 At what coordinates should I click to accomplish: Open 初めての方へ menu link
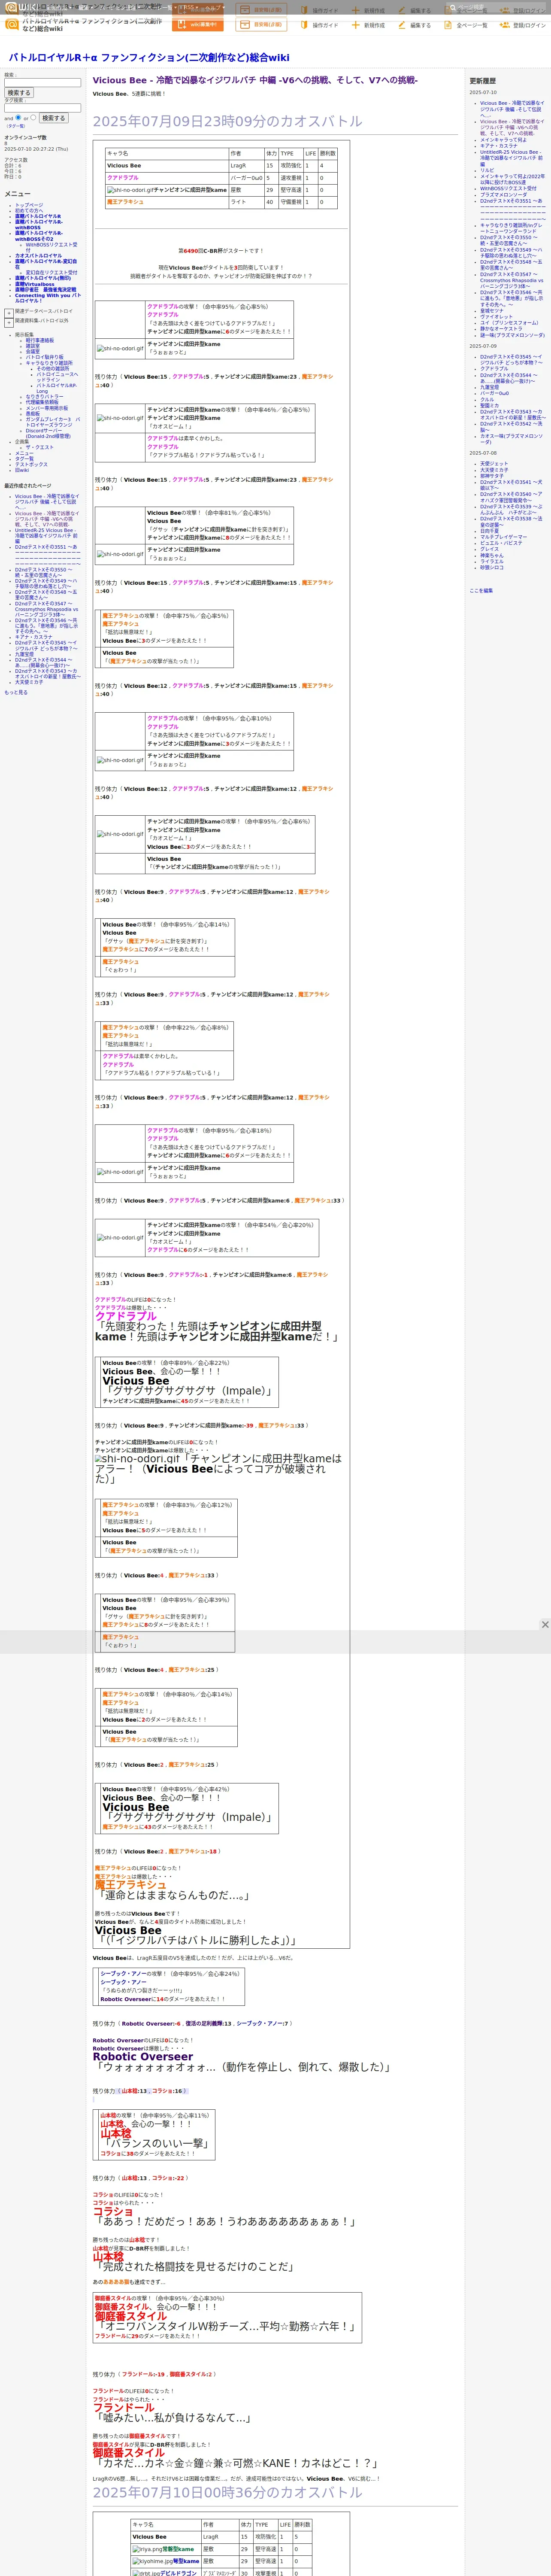point(29,211)
